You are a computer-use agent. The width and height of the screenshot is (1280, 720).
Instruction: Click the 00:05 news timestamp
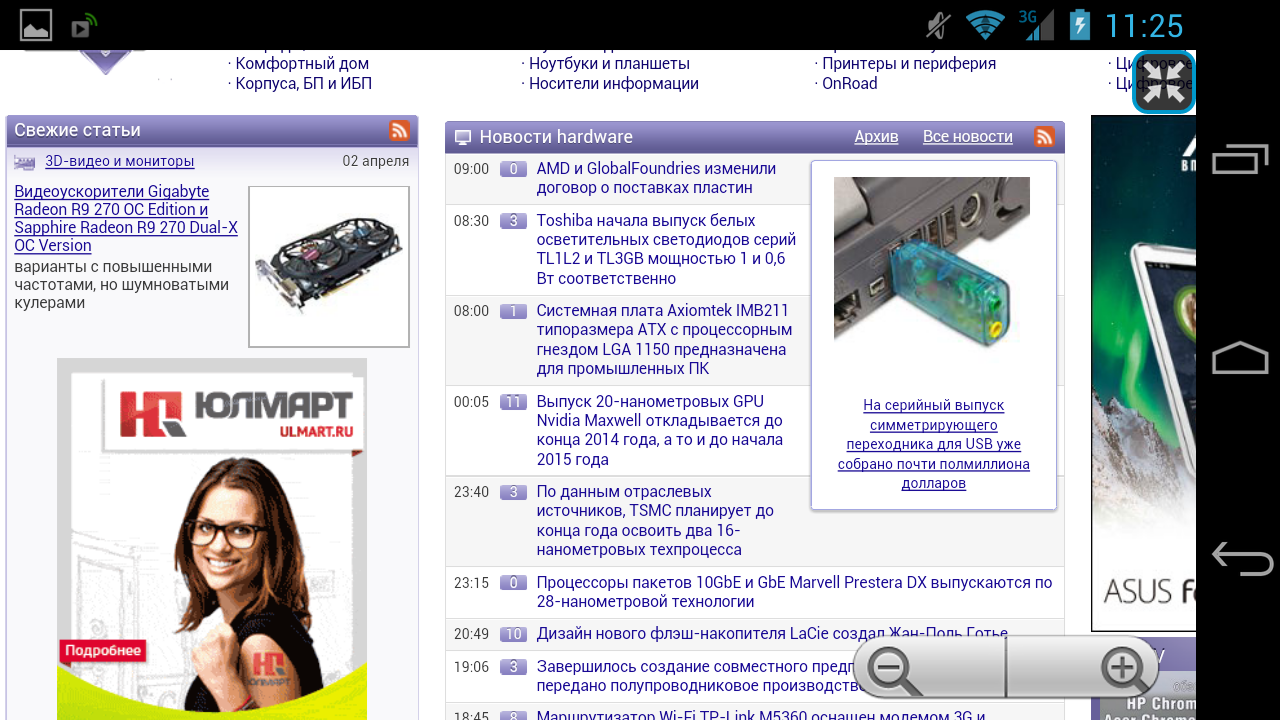(471, 402)
